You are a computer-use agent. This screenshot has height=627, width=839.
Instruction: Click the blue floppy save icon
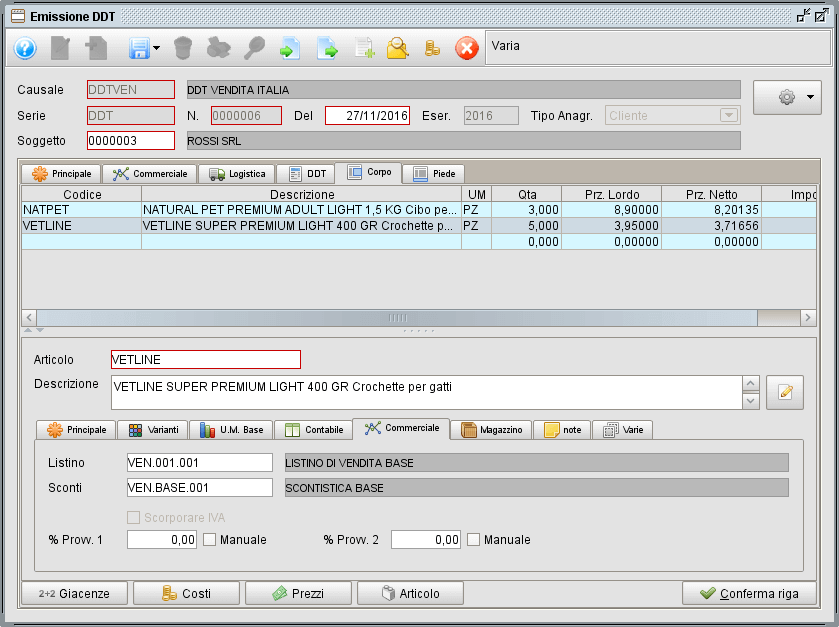(139, 49)
